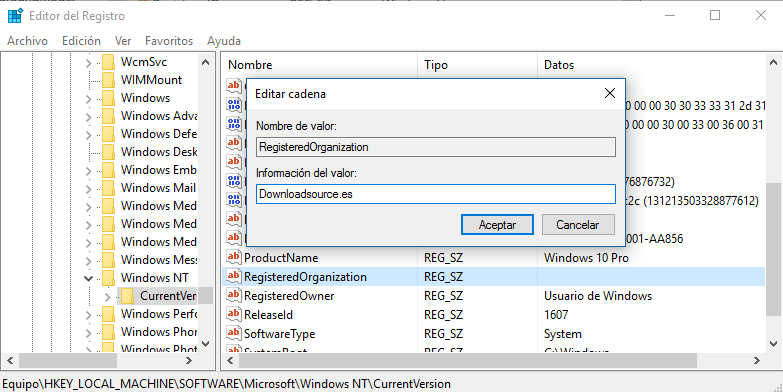Expand the Windows Mail tree node
Viewport: 783px width, 392px height.
(88, 189)
